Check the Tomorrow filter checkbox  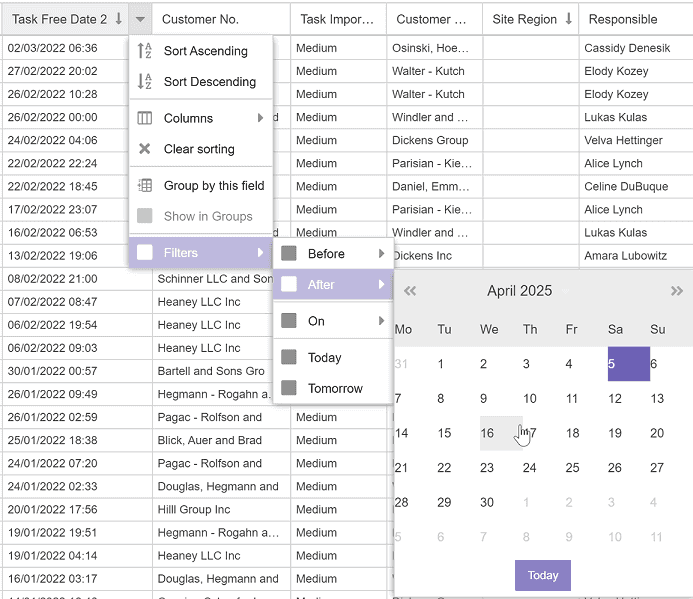coord(289,388)
